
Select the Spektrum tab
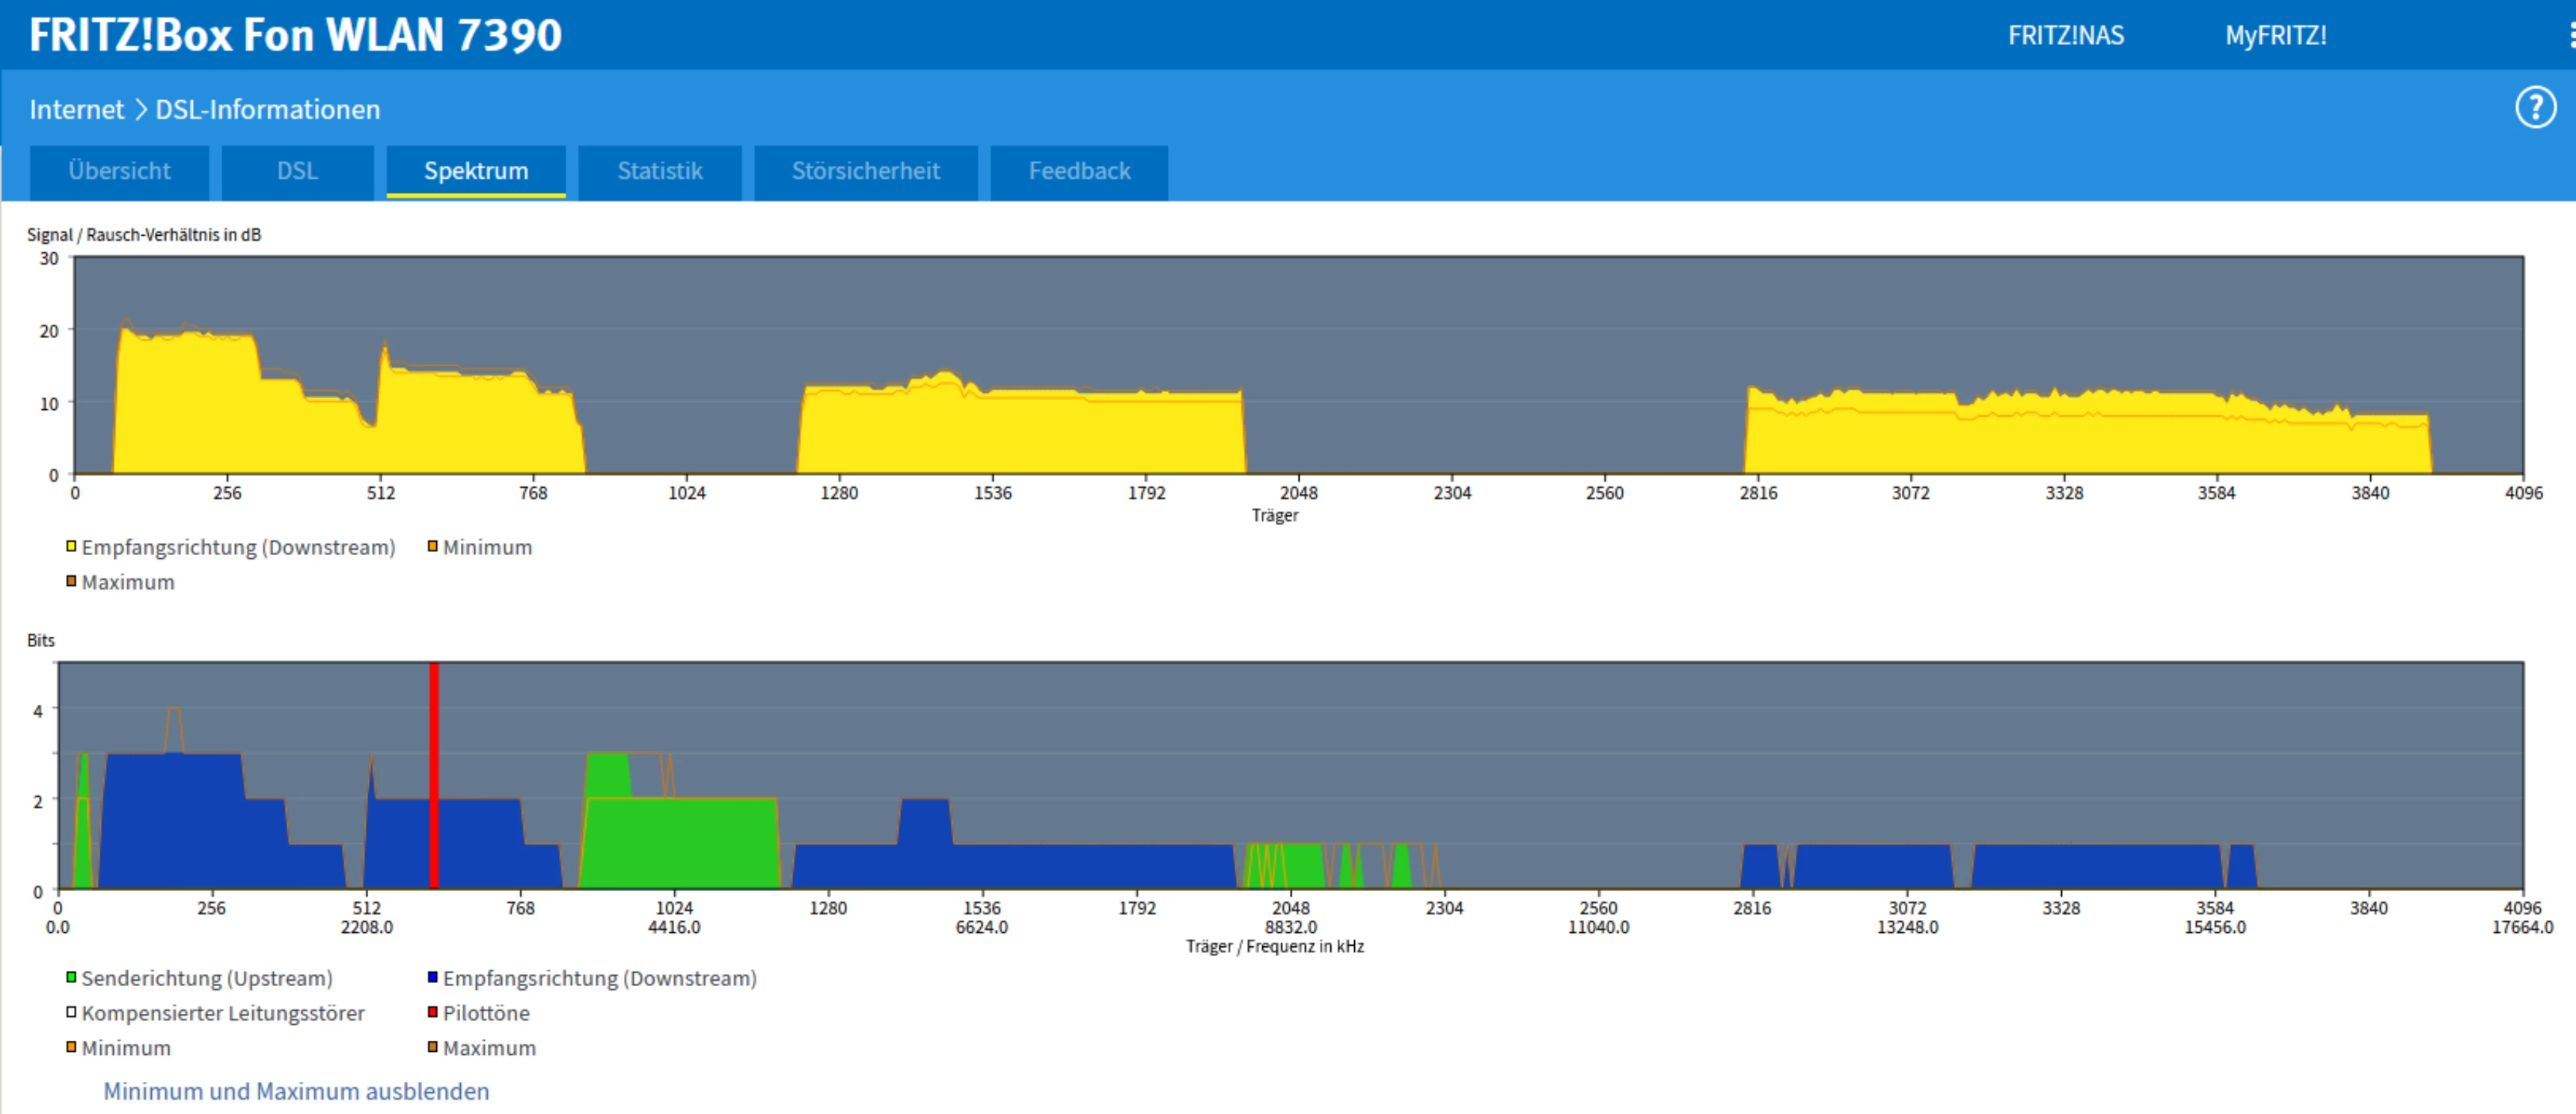point(476,171)
